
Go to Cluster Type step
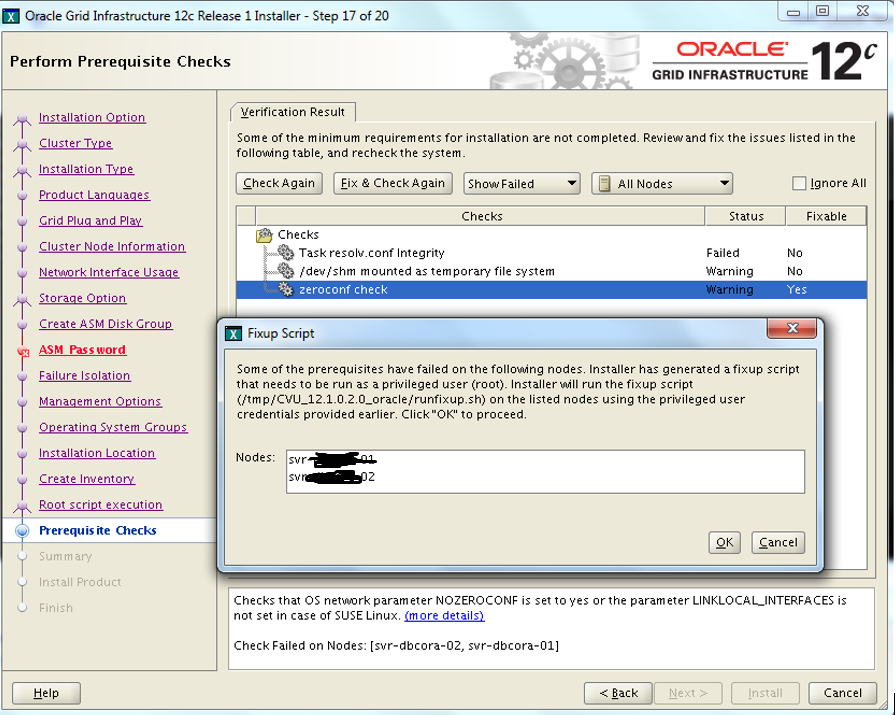click(x=75, y=143)
